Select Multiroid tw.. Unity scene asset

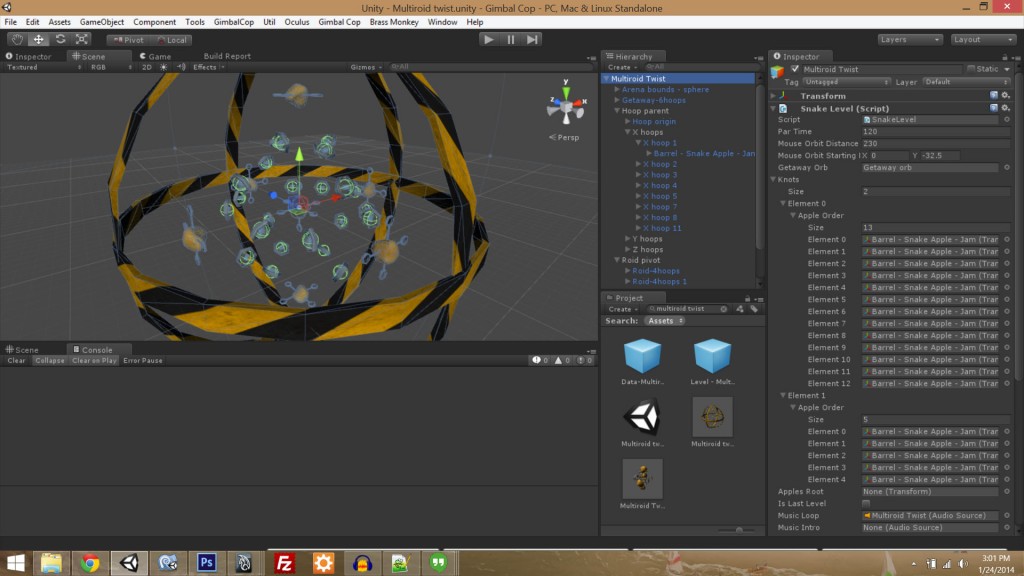643,417
